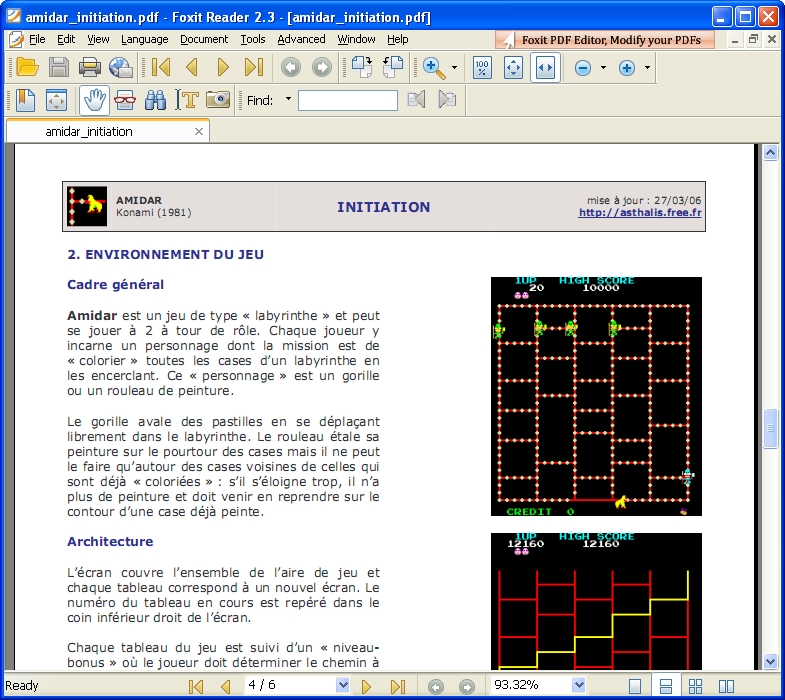
Task: Click the Open file folder icon
Action: (x=27, y=68)
